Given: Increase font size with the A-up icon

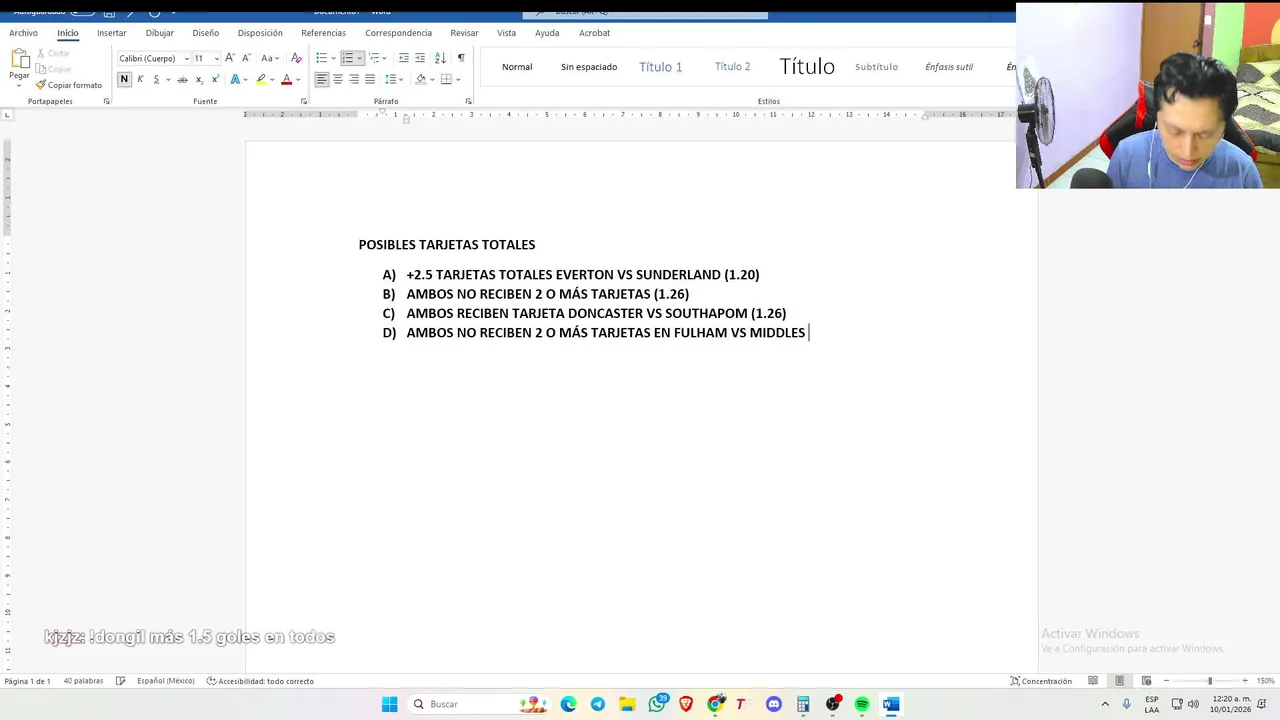Looking at the screenshot, I should [x=230, y=58].
